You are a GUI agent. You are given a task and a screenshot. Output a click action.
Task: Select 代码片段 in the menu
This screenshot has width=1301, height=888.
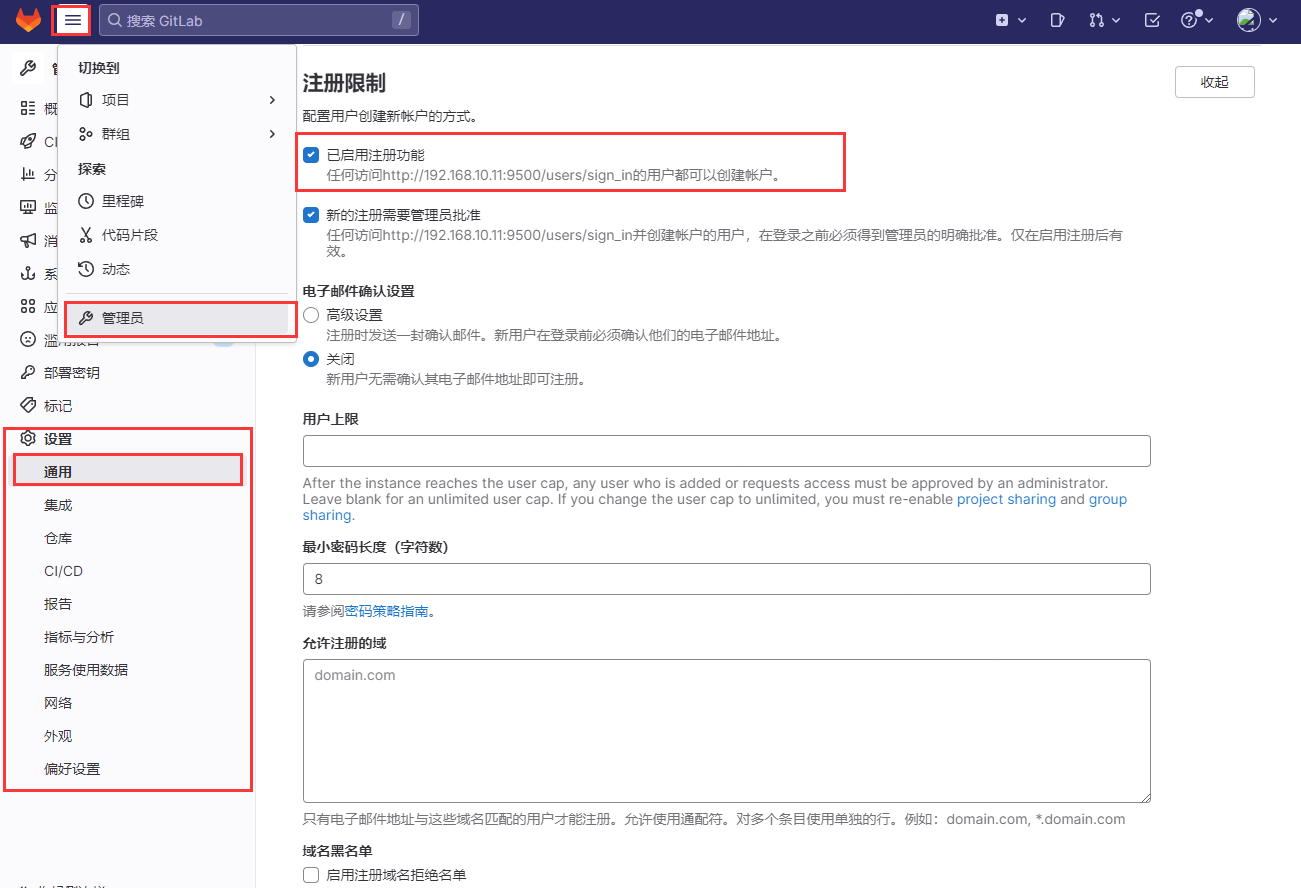pos(130,235)
